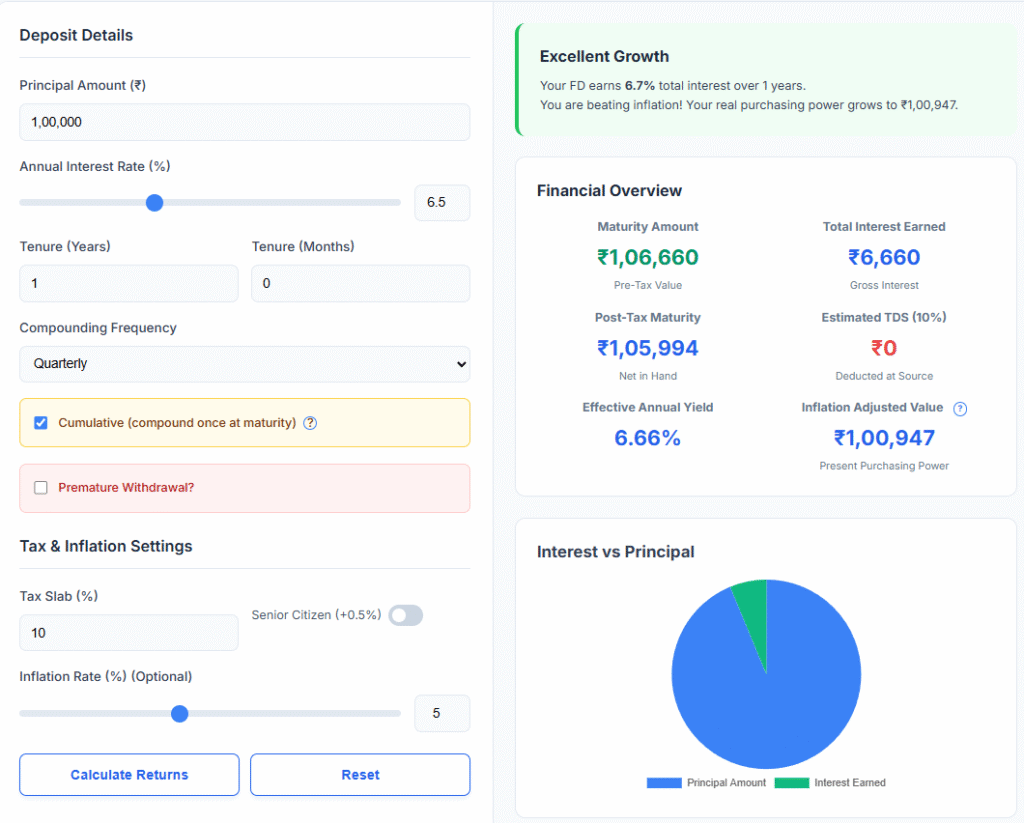Click the Tax Slab percentage field
The width and height of the screenshot is (1024, 823).
[128, 632]
